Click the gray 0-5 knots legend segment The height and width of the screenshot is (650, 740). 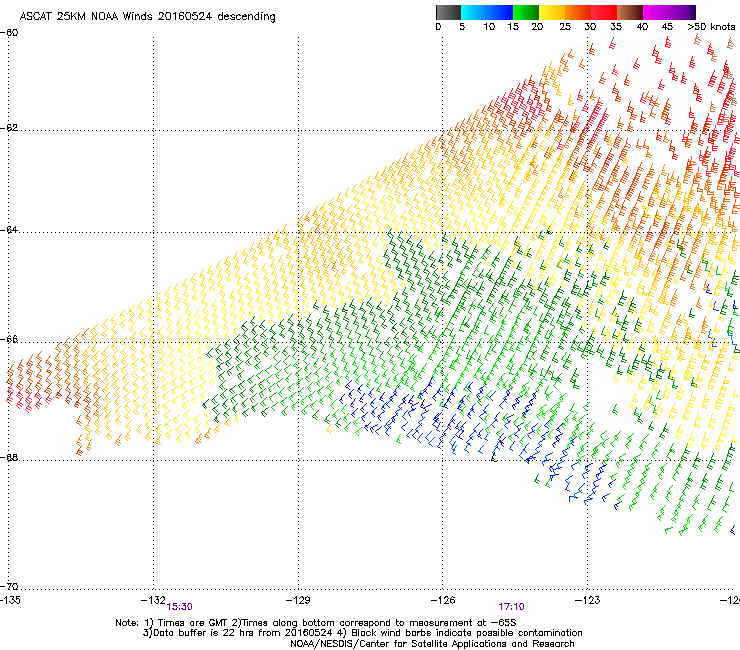click(448, 12)
